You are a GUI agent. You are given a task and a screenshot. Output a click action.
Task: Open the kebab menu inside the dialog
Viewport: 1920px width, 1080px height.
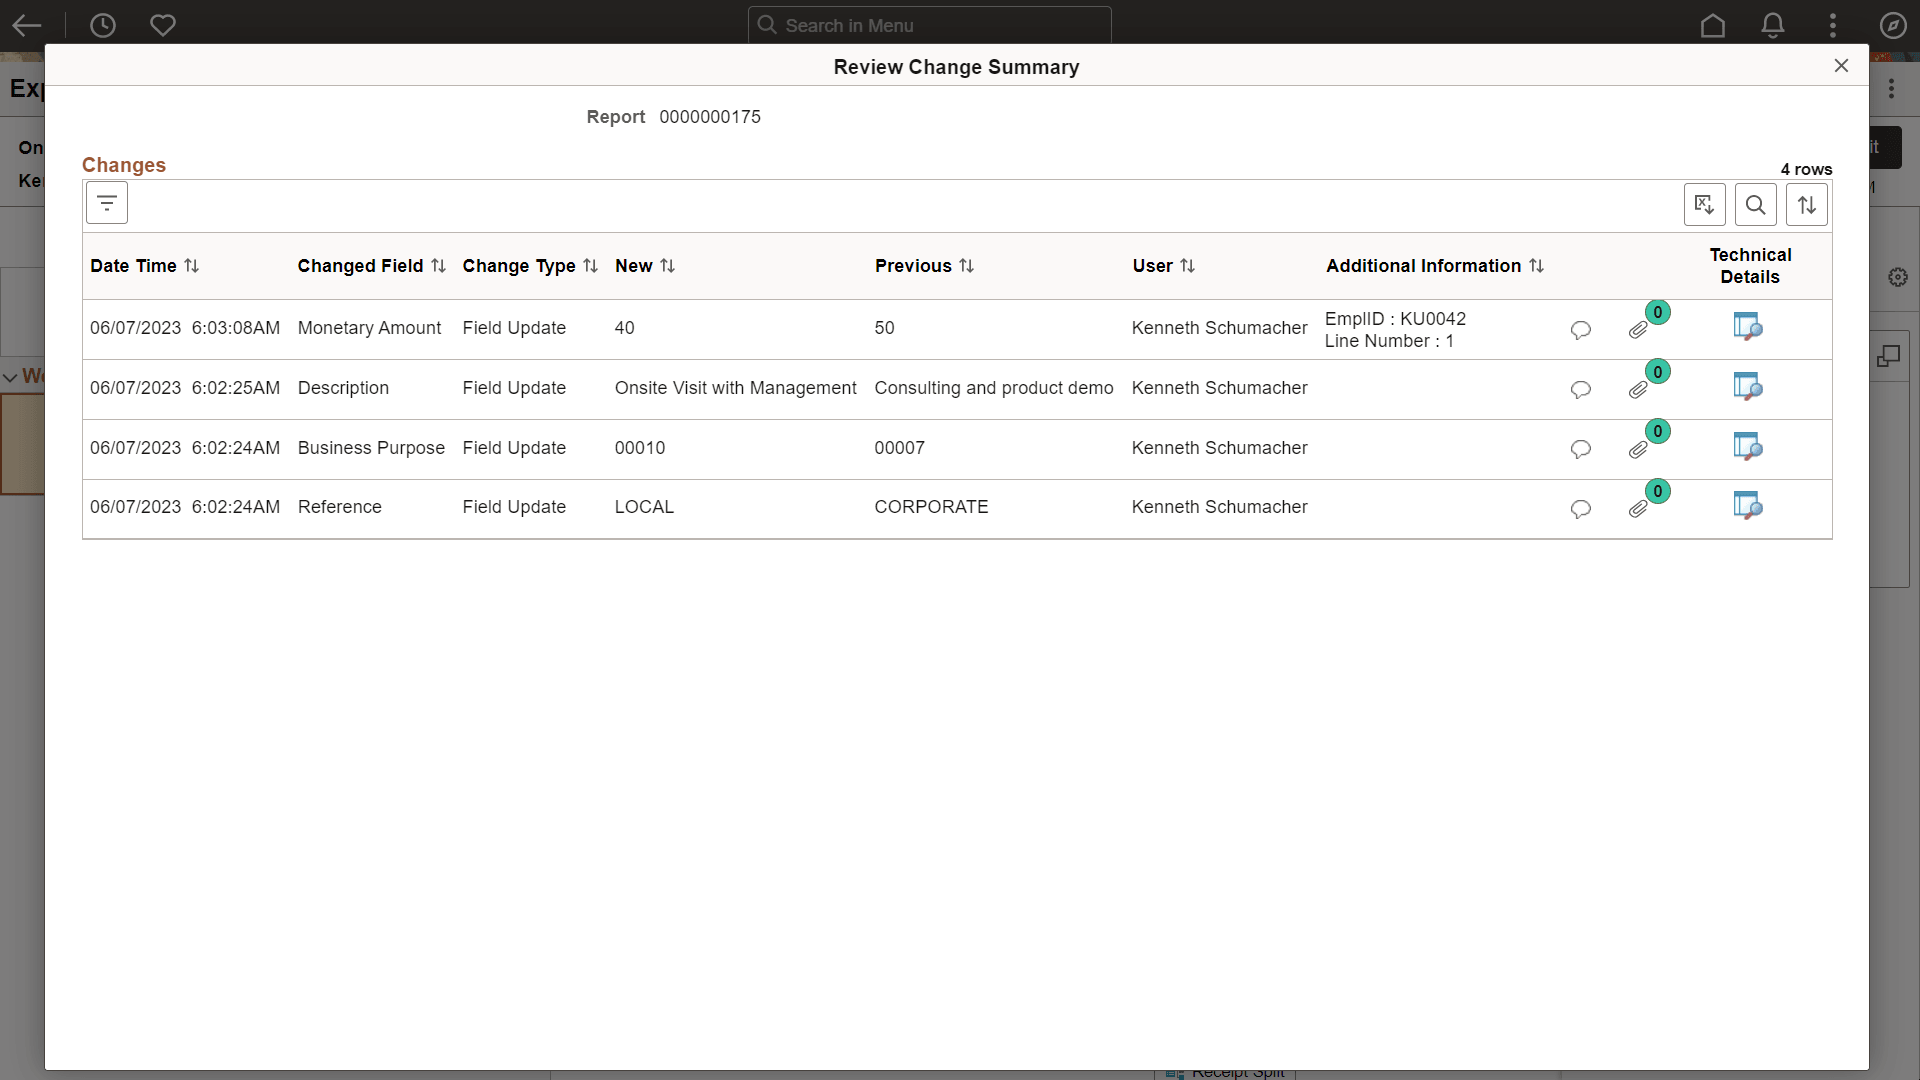[x=1892, y=88]
